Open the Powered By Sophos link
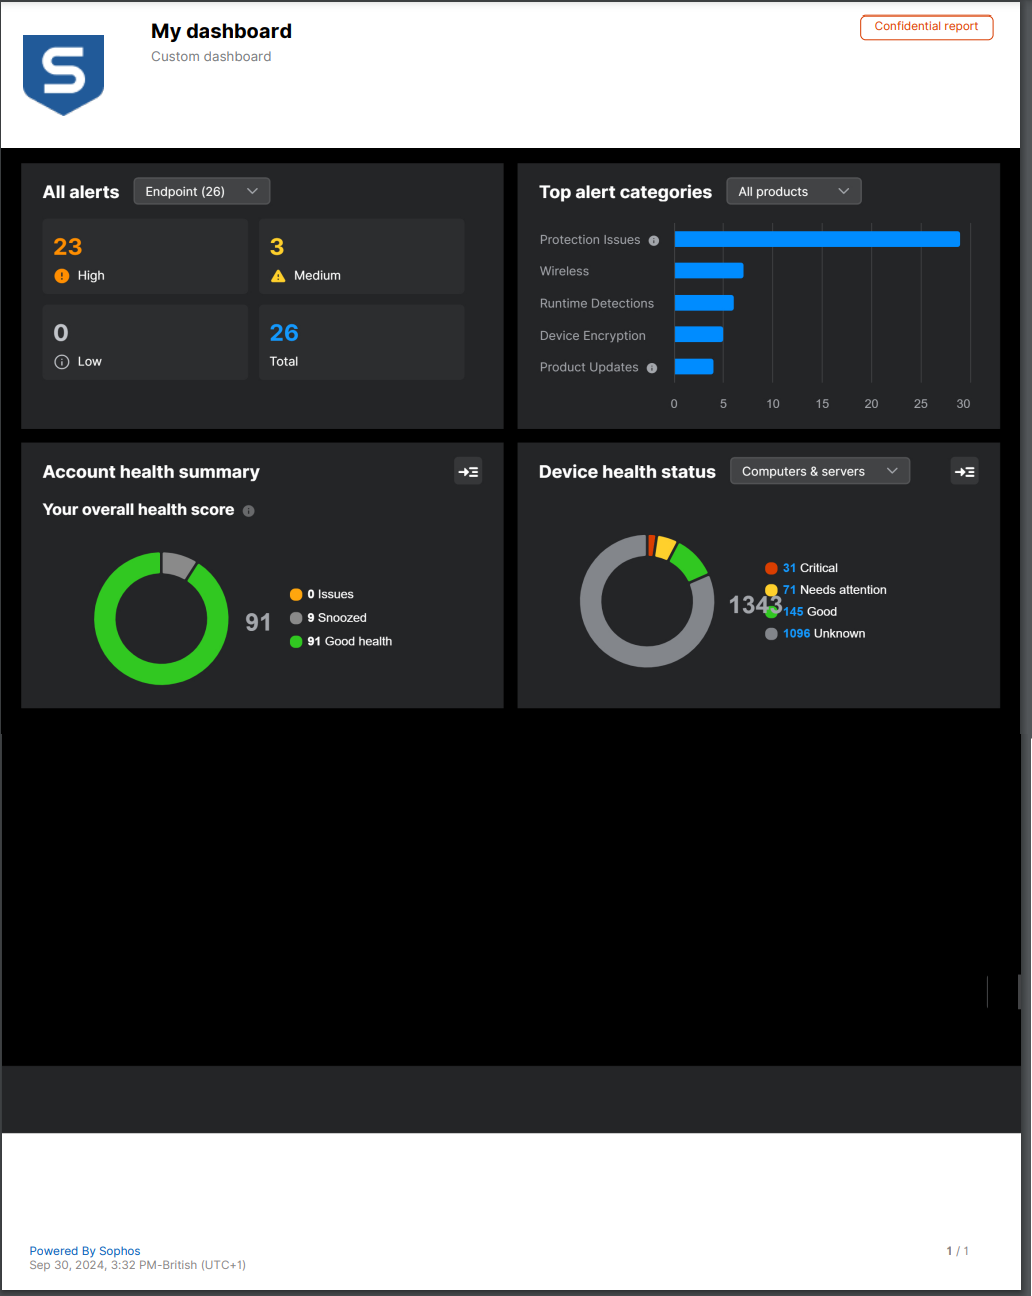 coord(85,1251)
